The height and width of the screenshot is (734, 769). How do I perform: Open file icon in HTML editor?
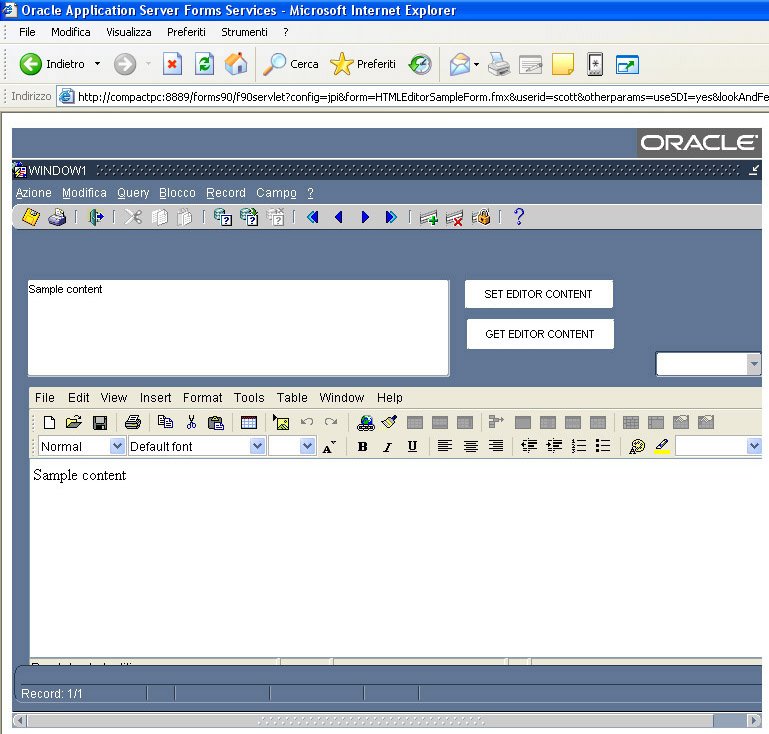74,422
